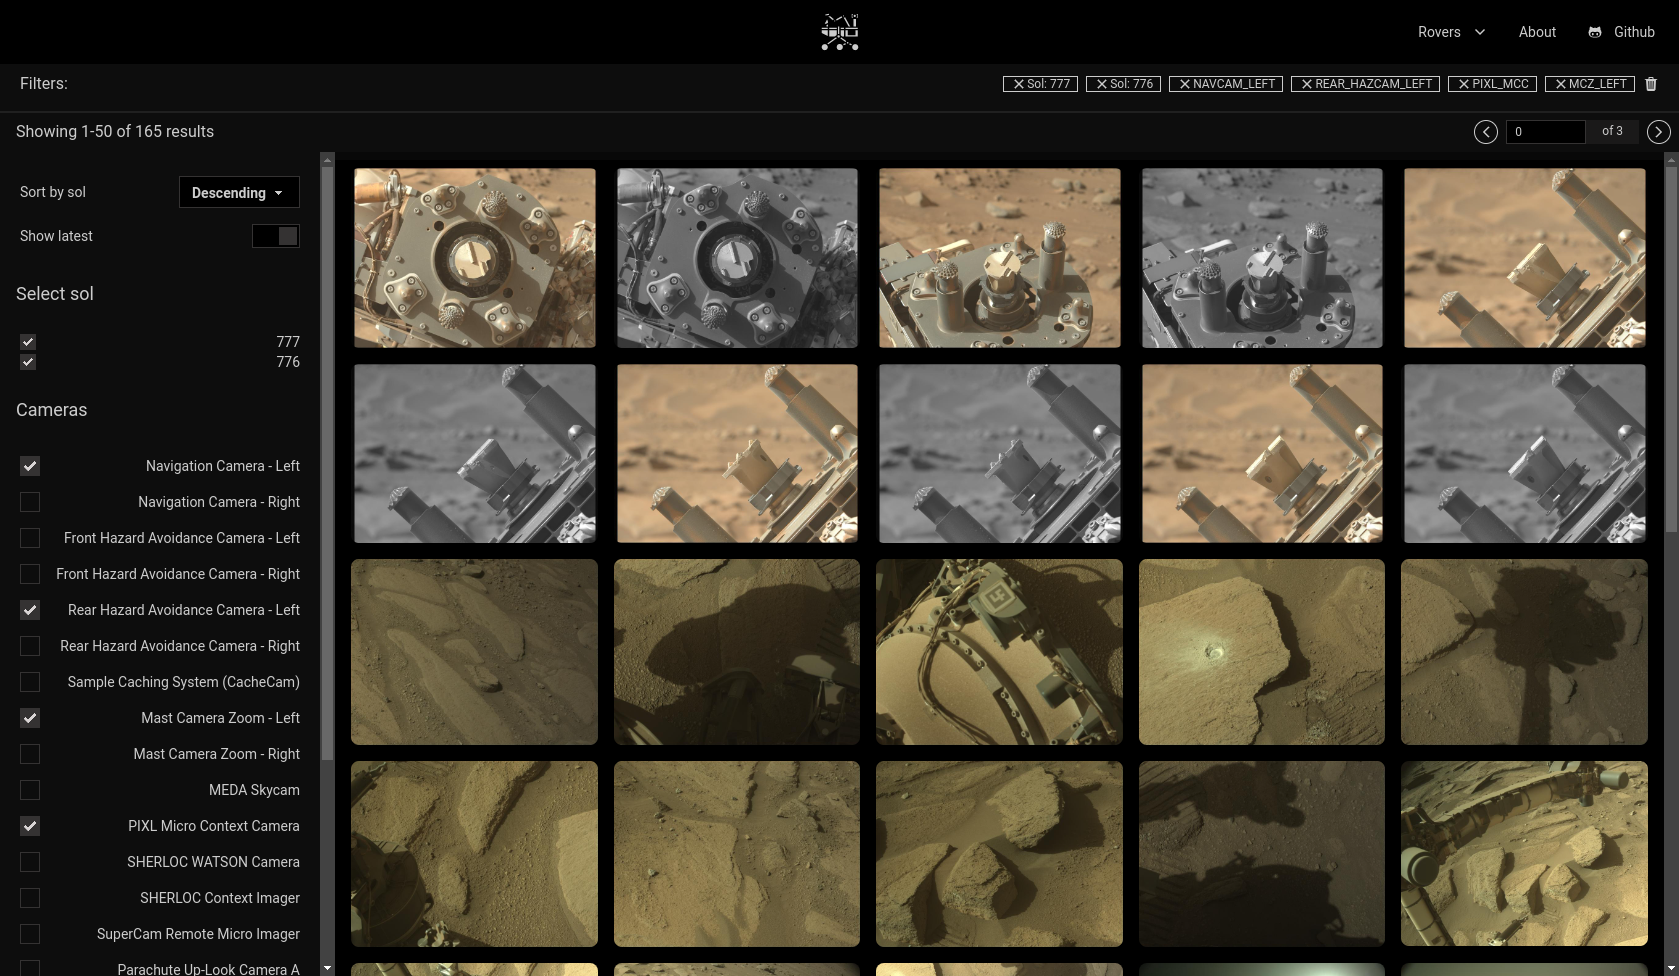
Task: Open the rover deck with fiducial marker image
Action: point(1000,652)
